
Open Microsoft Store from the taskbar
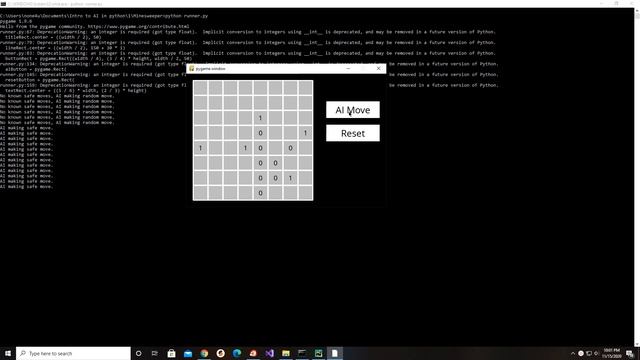171,353
